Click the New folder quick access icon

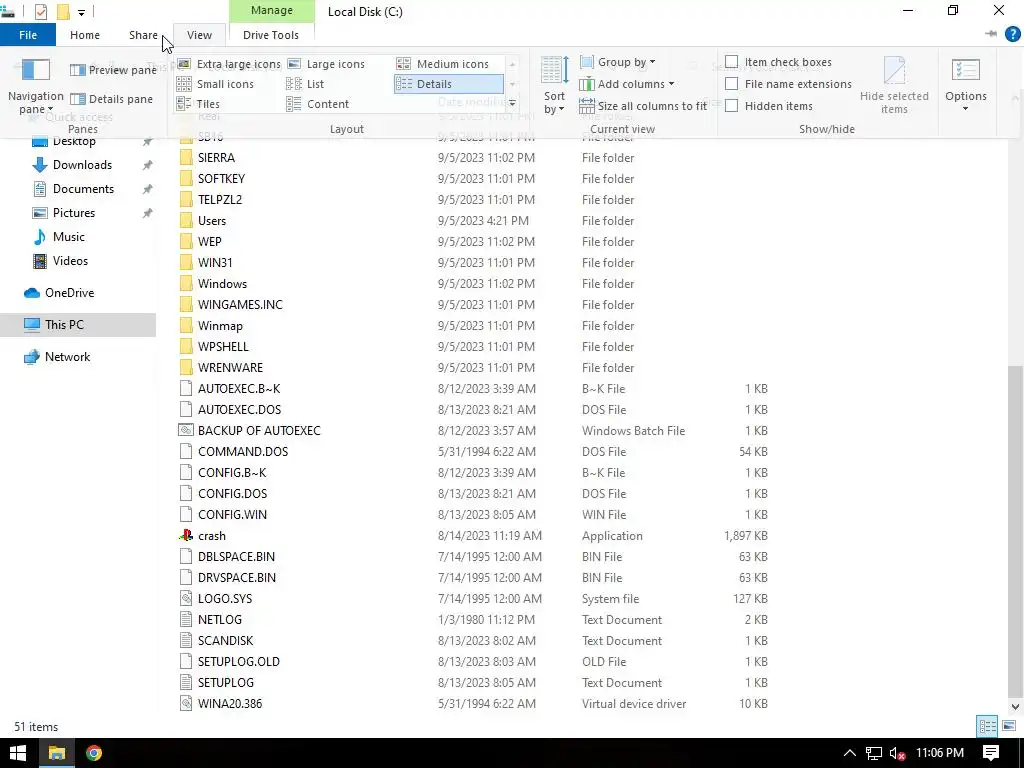pyautogui.click(x=63, y=12)
